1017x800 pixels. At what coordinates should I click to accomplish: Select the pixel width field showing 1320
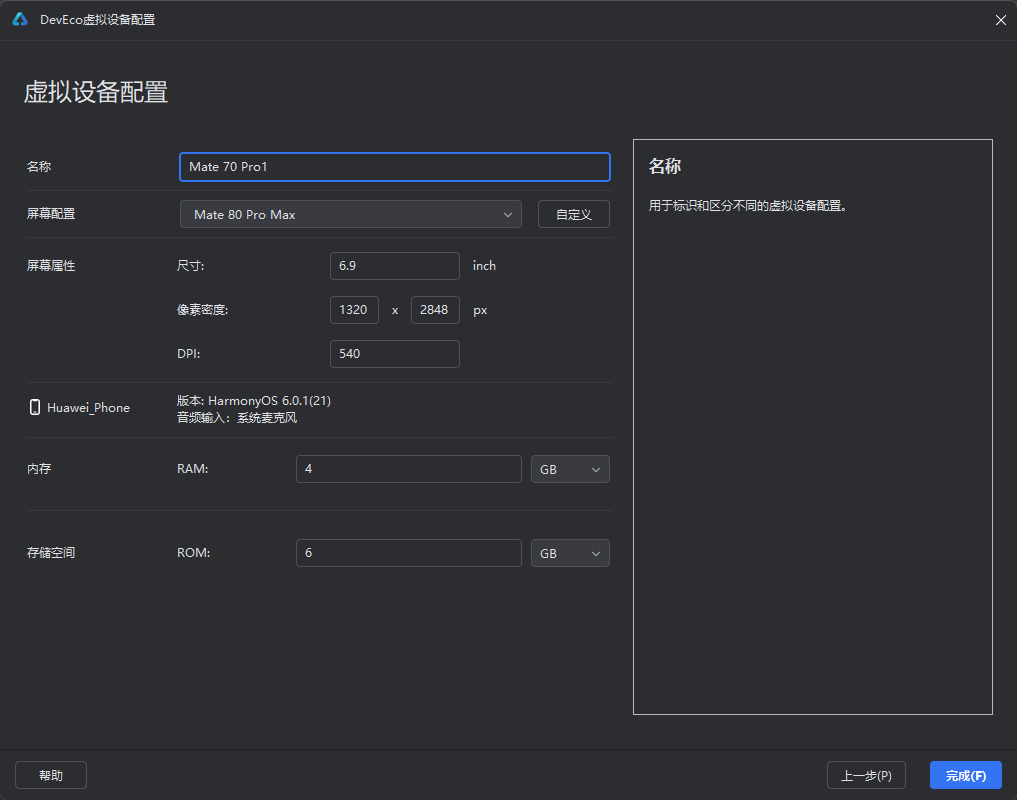tap(354, 310)
